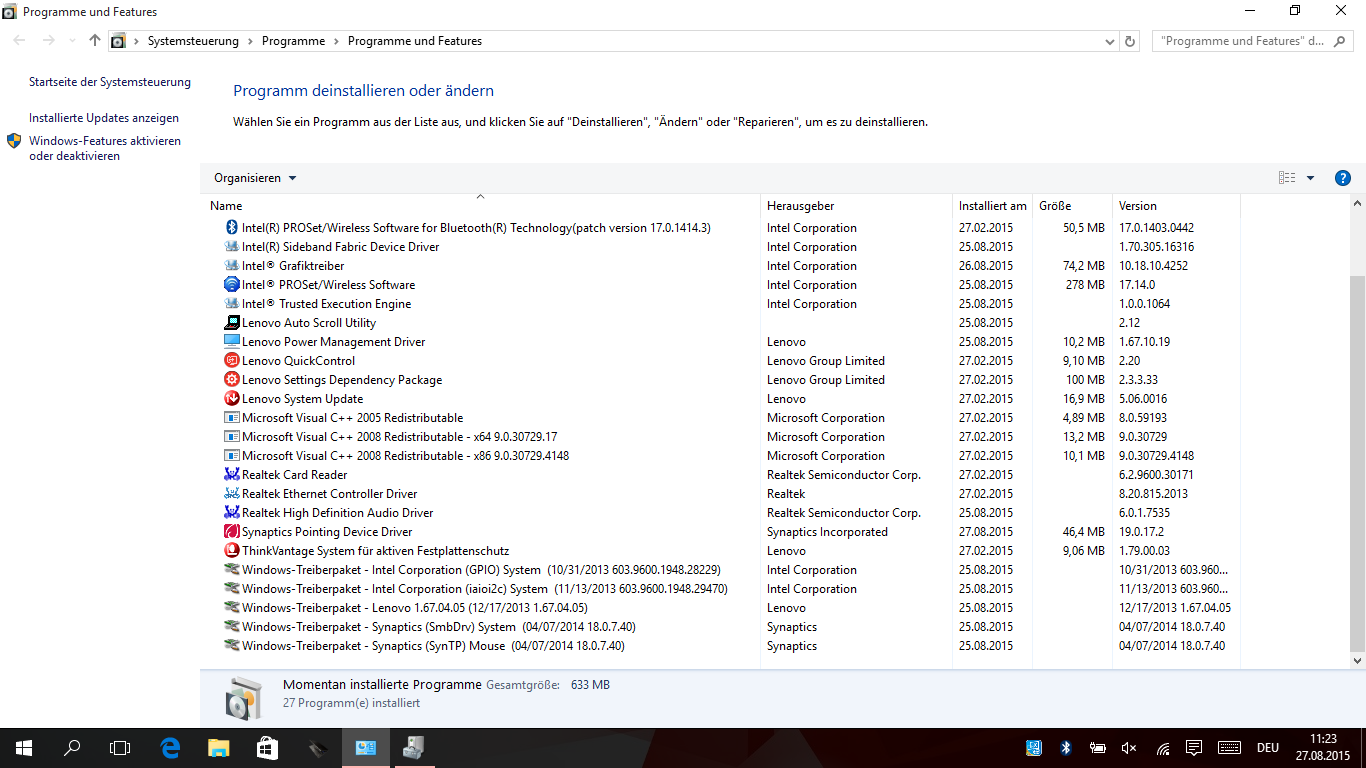Click the icon of Windows-Treiberpaket Intel Corporation (GPIO)
Image resolution: width=1366 pixels, height=768 pixels.
pos(232,570)
